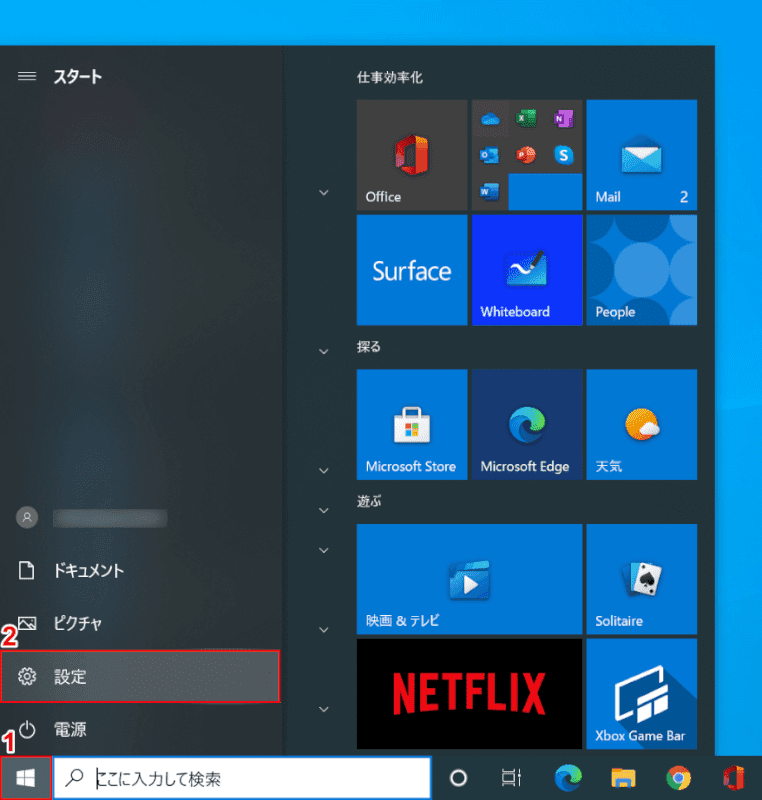Open File Explorer from the taskbar
The height and width of the screenshot is (800, 762).
[x=623, y=778]
